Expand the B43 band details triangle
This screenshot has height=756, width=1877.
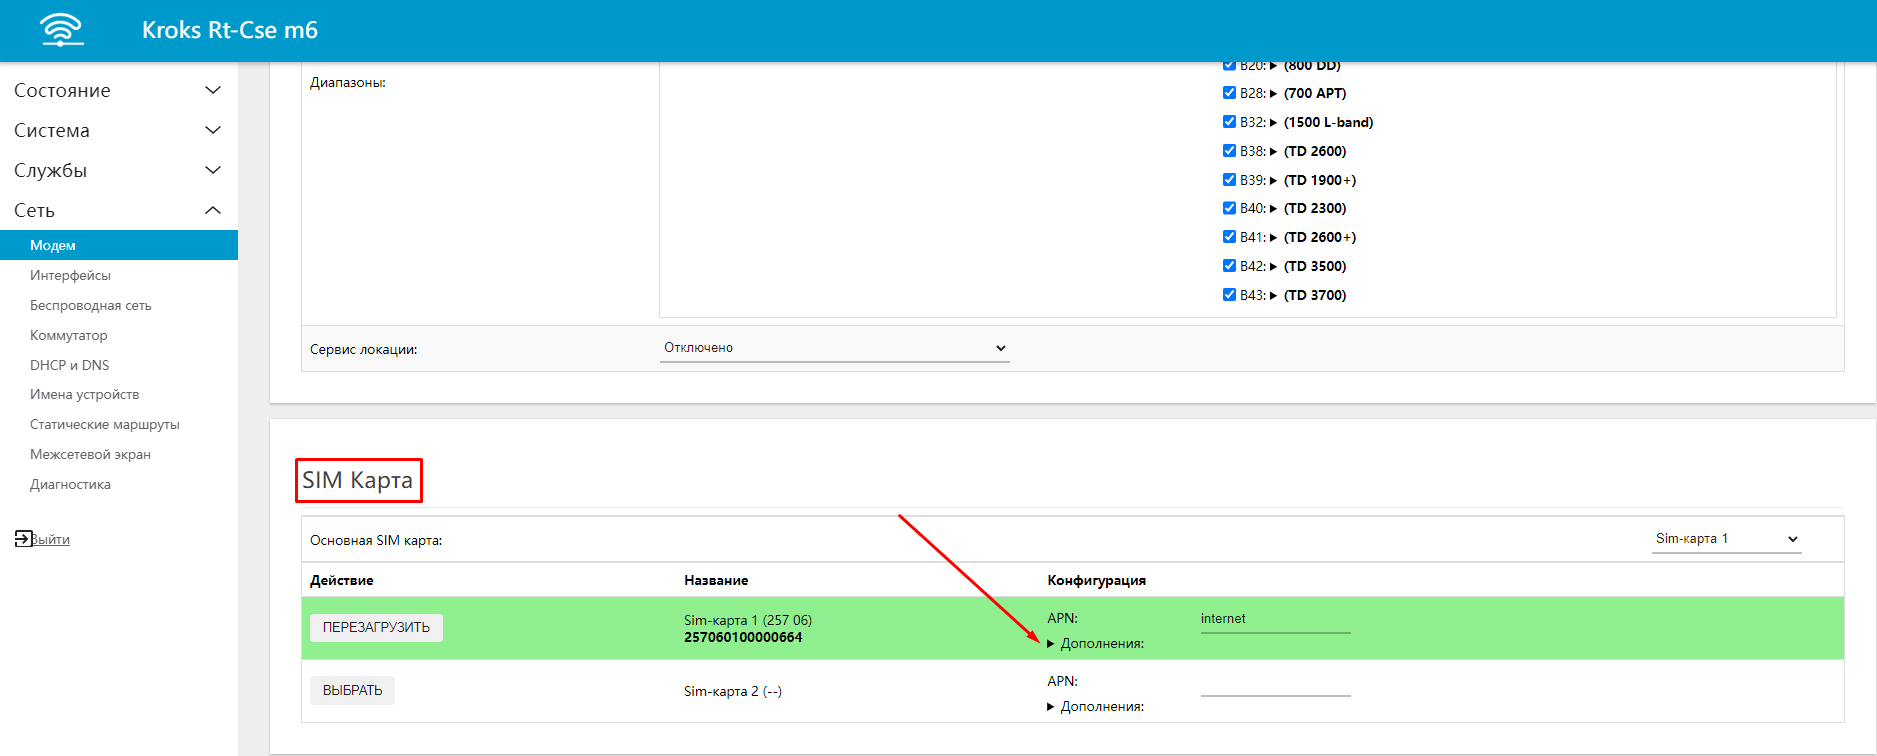pyautogui.click(x=1274, y=296)
